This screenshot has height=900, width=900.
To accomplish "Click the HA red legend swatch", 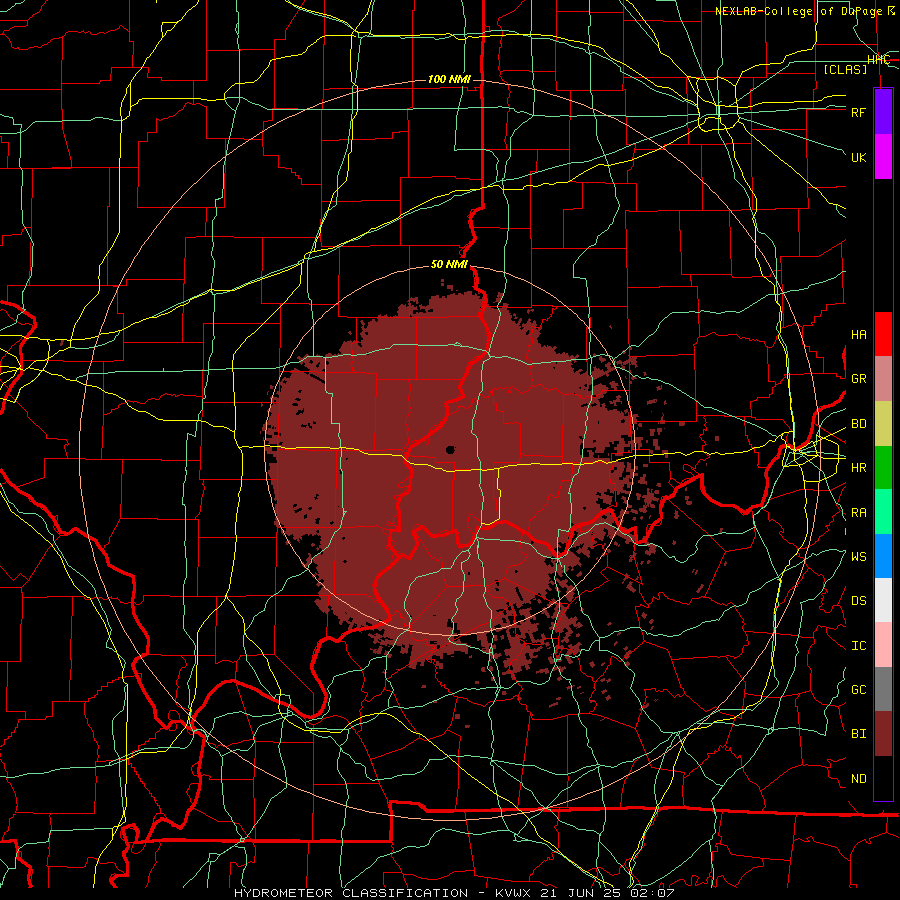I will click(x=883, y=334).
